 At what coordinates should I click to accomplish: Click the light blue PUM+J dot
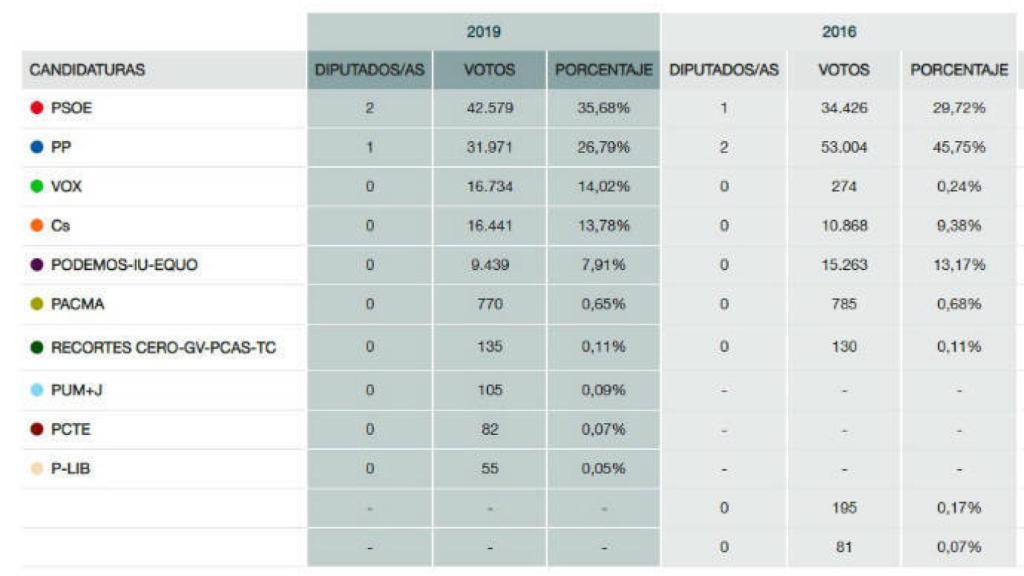(37, 390)
